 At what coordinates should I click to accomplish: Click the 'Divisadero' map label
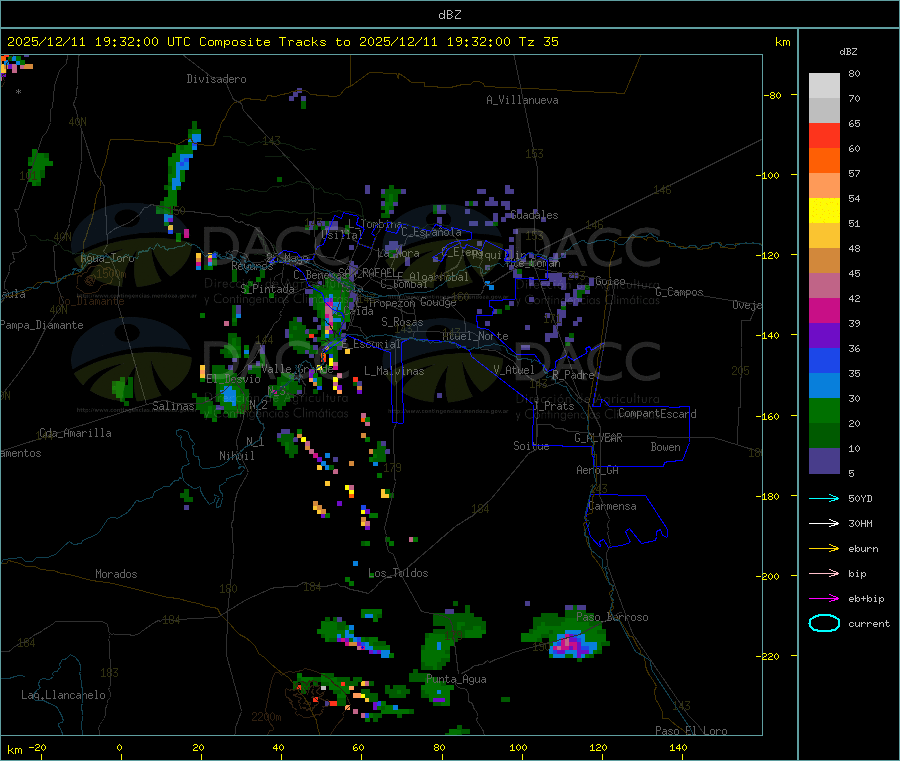point(216,79)
